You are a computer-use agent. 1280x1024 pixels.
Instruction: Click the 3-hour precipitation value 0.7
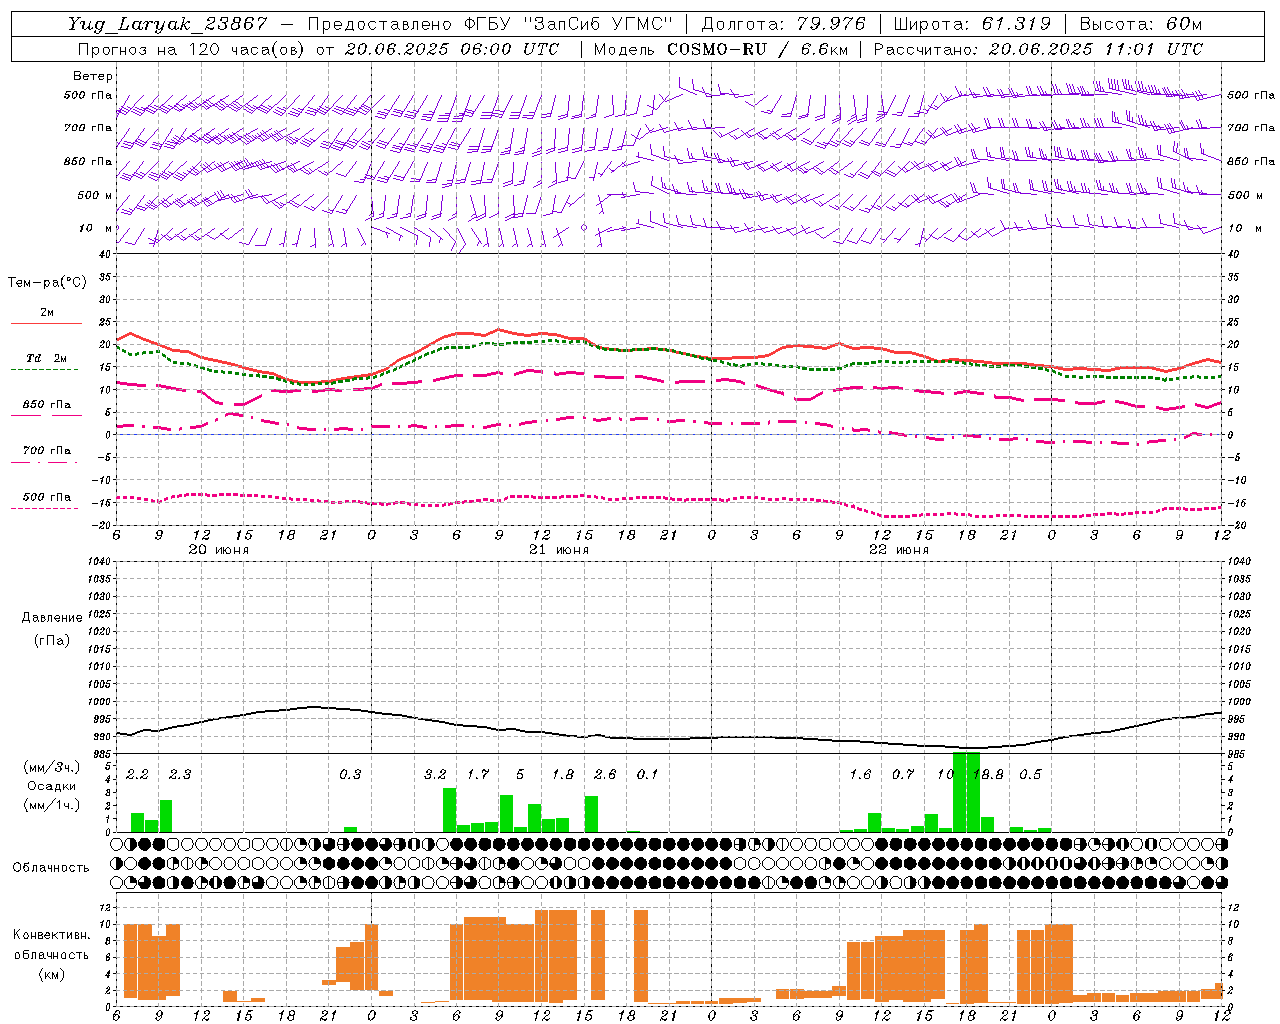[x=903, y=774]
